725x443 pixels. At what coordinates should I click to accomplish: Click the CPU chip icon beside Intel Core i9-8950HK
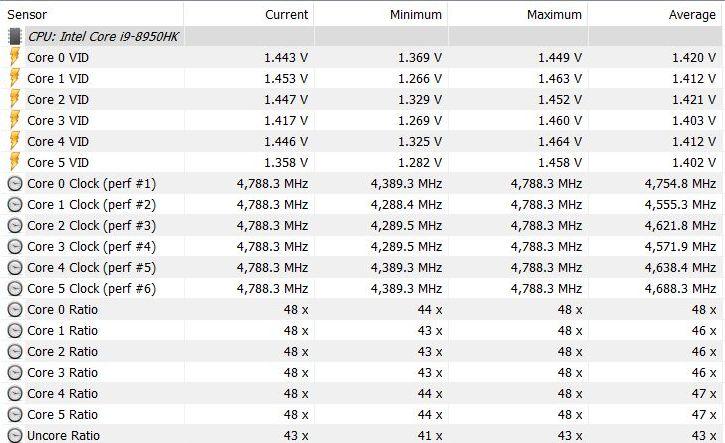[15, 37]
